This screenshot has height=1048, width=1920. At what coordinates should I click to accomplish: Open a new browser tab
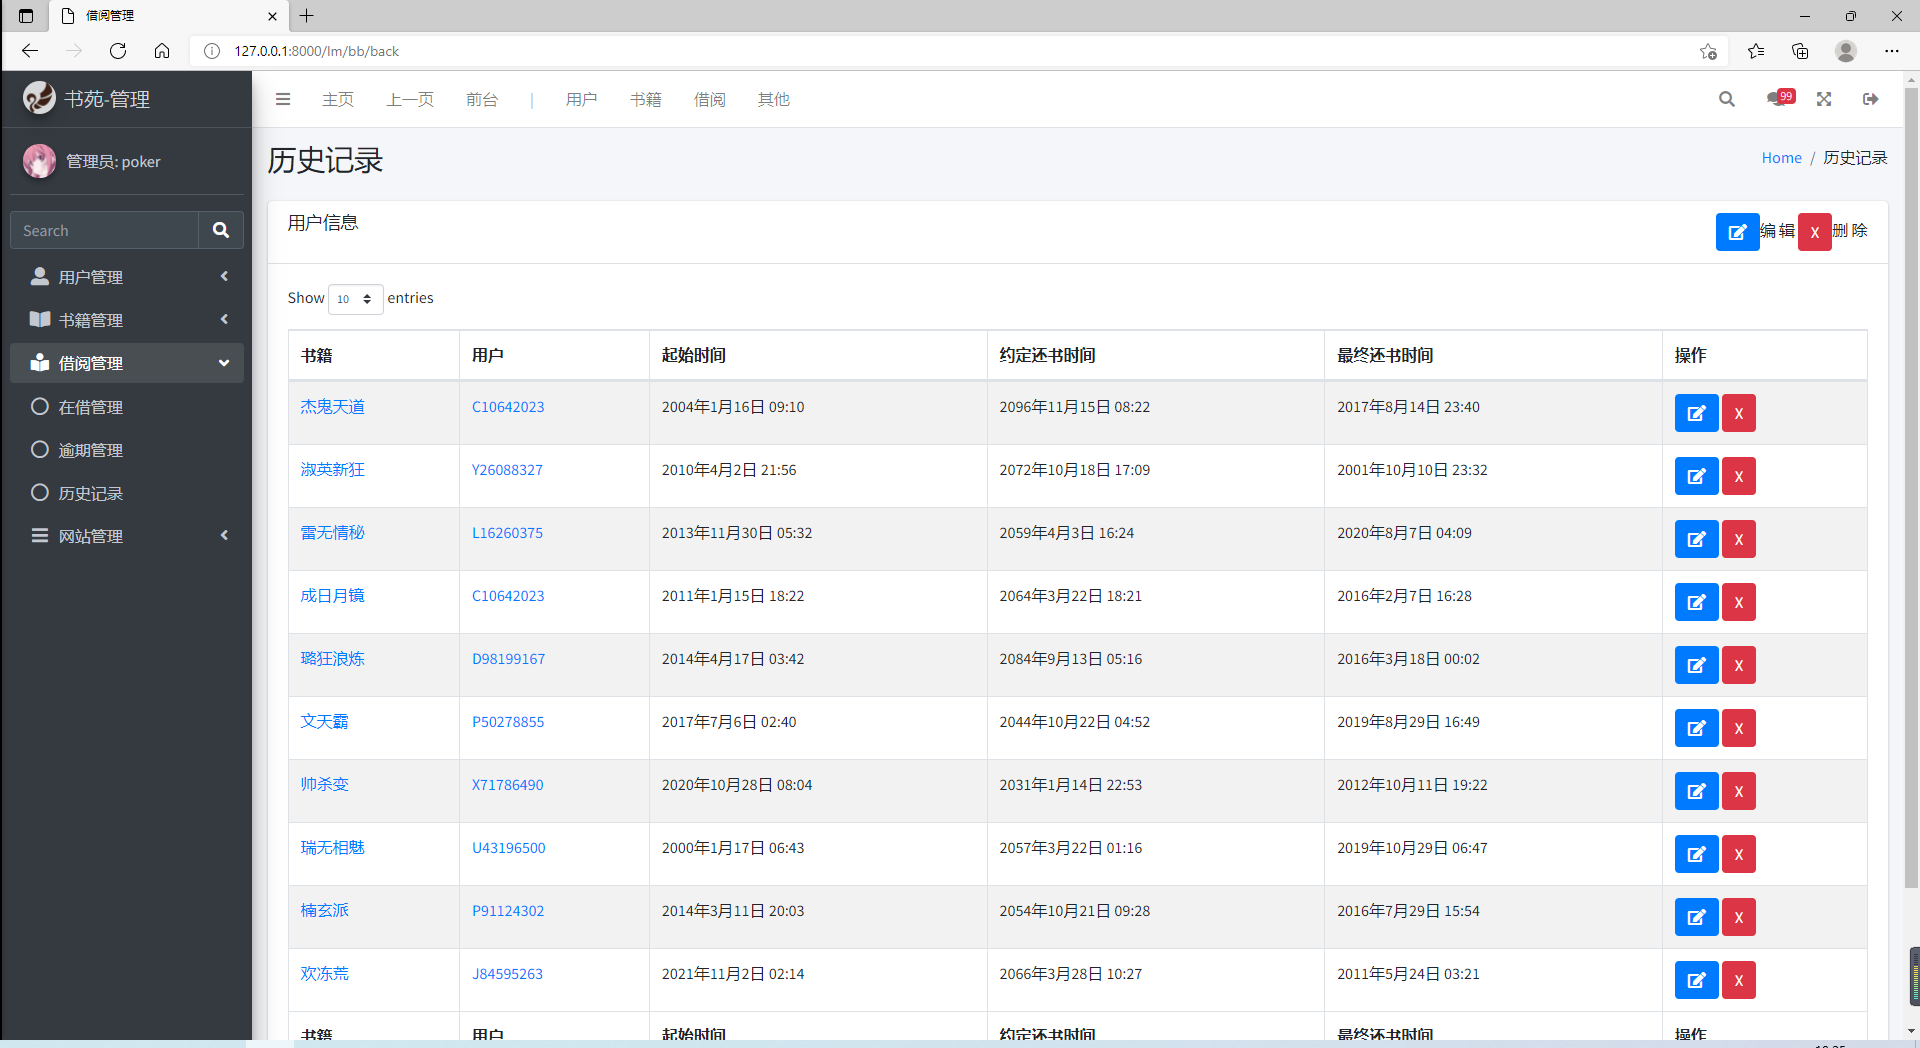pyautogui.click(x=307, y=16)
